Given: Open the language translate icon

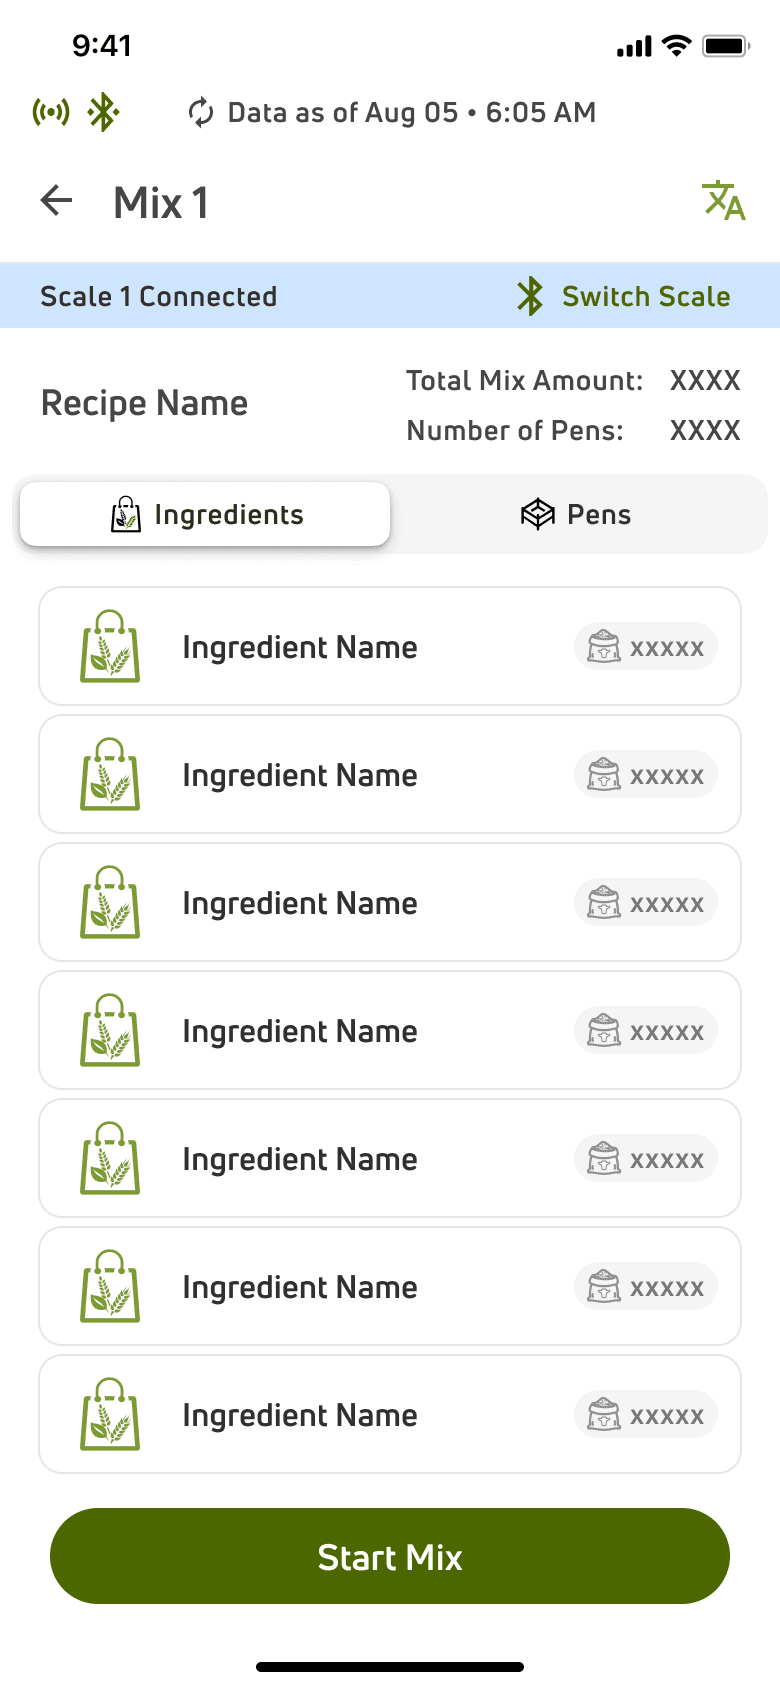Looking at the screenshot, I should (x=724, y=201).
